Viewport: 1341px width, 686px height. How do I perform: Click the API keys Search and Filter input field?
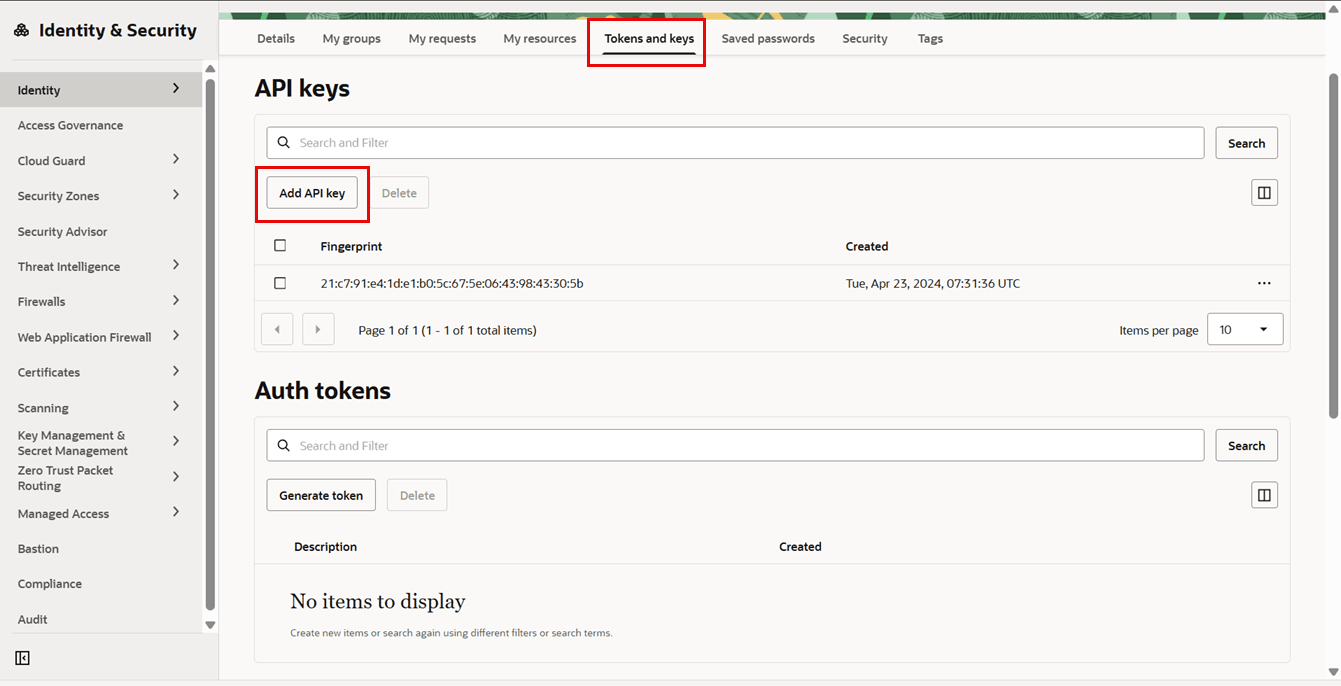click(x=700, y=142)
